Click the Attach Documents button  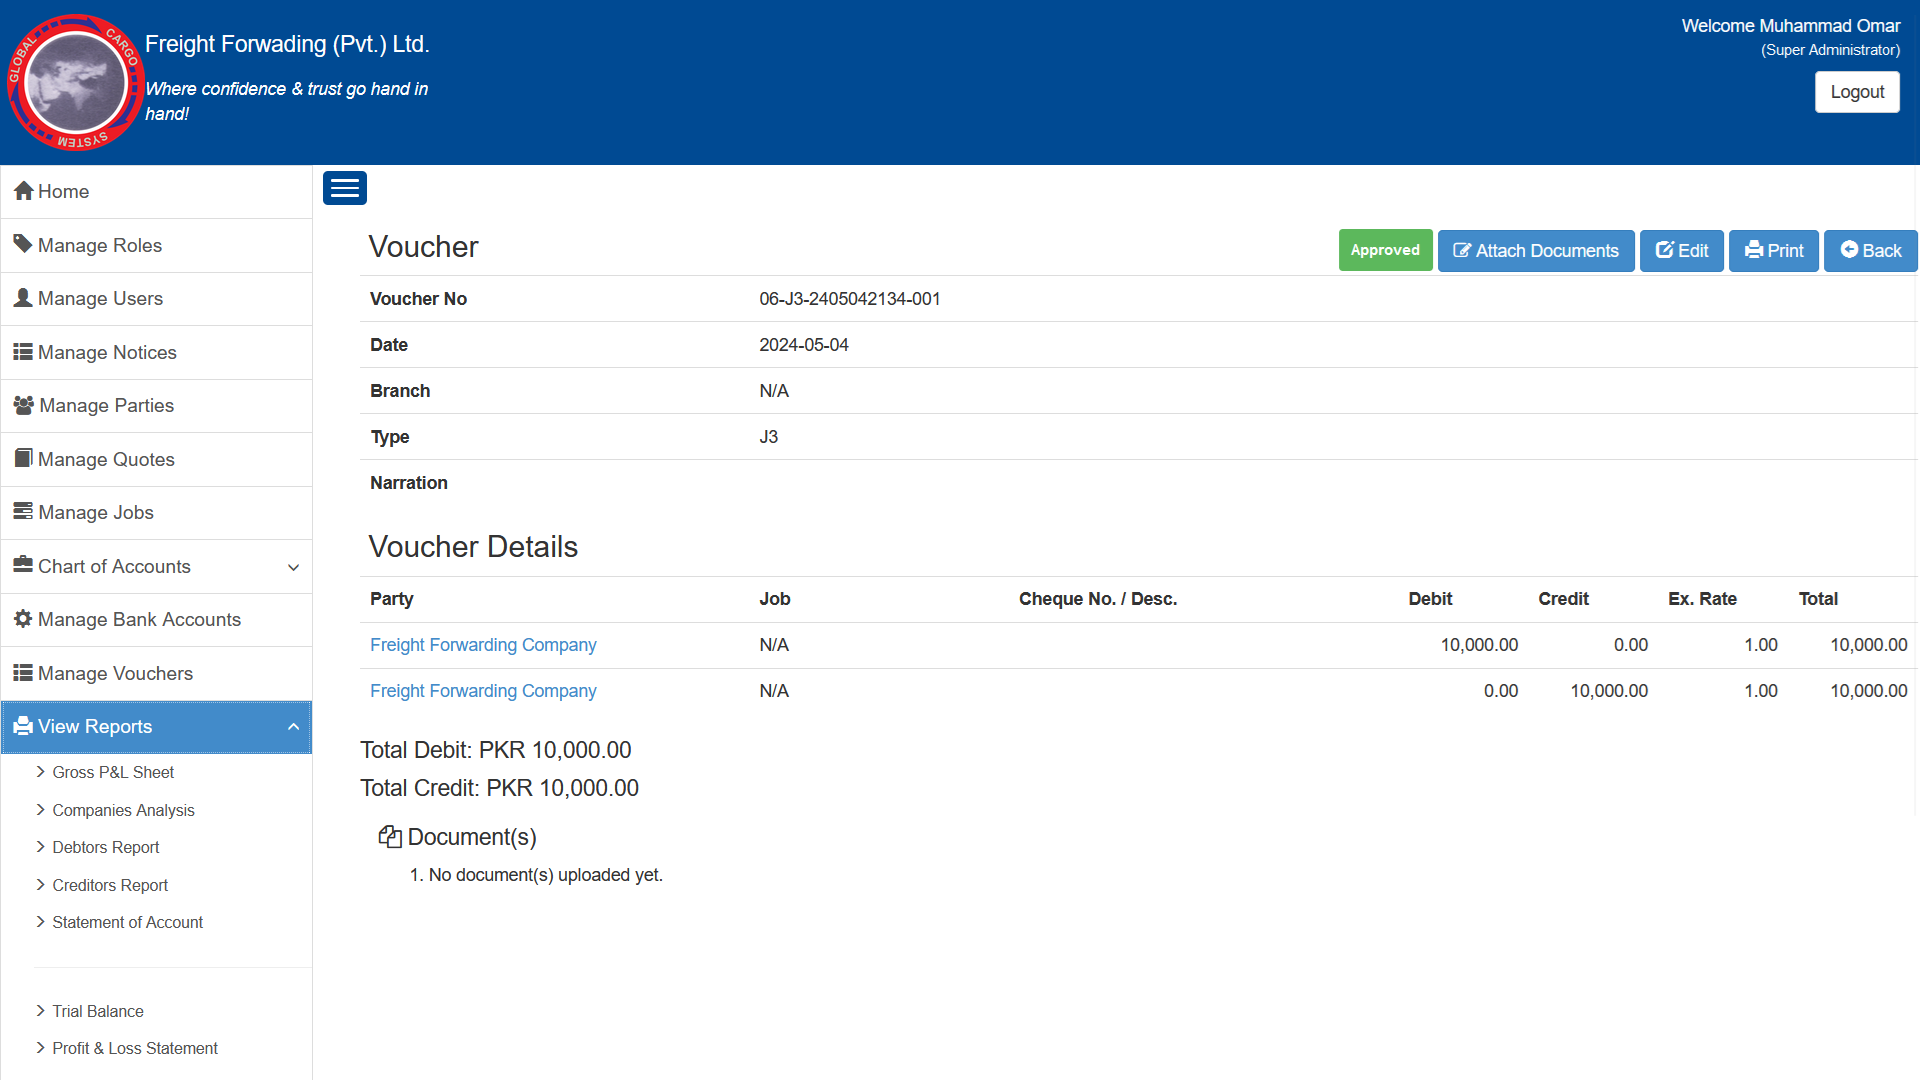tap(1536, 251)
